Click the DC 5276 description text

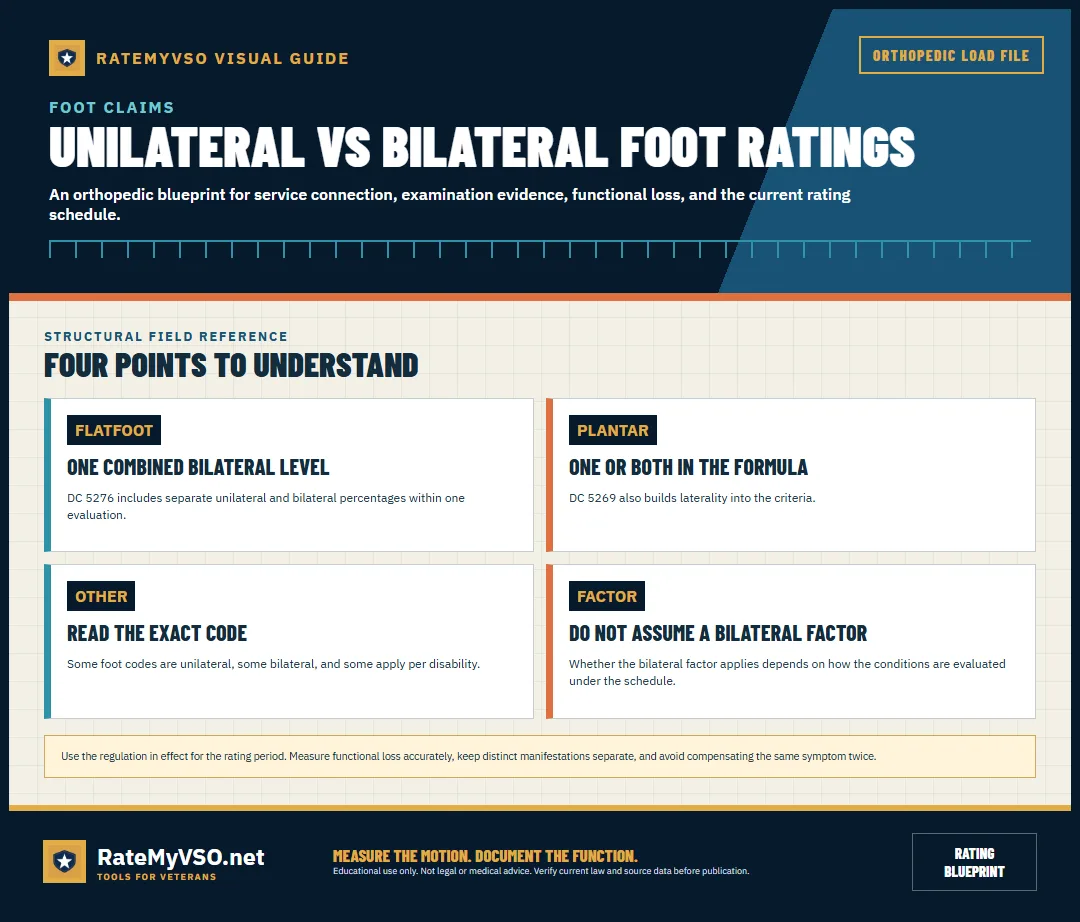(266, 506)
